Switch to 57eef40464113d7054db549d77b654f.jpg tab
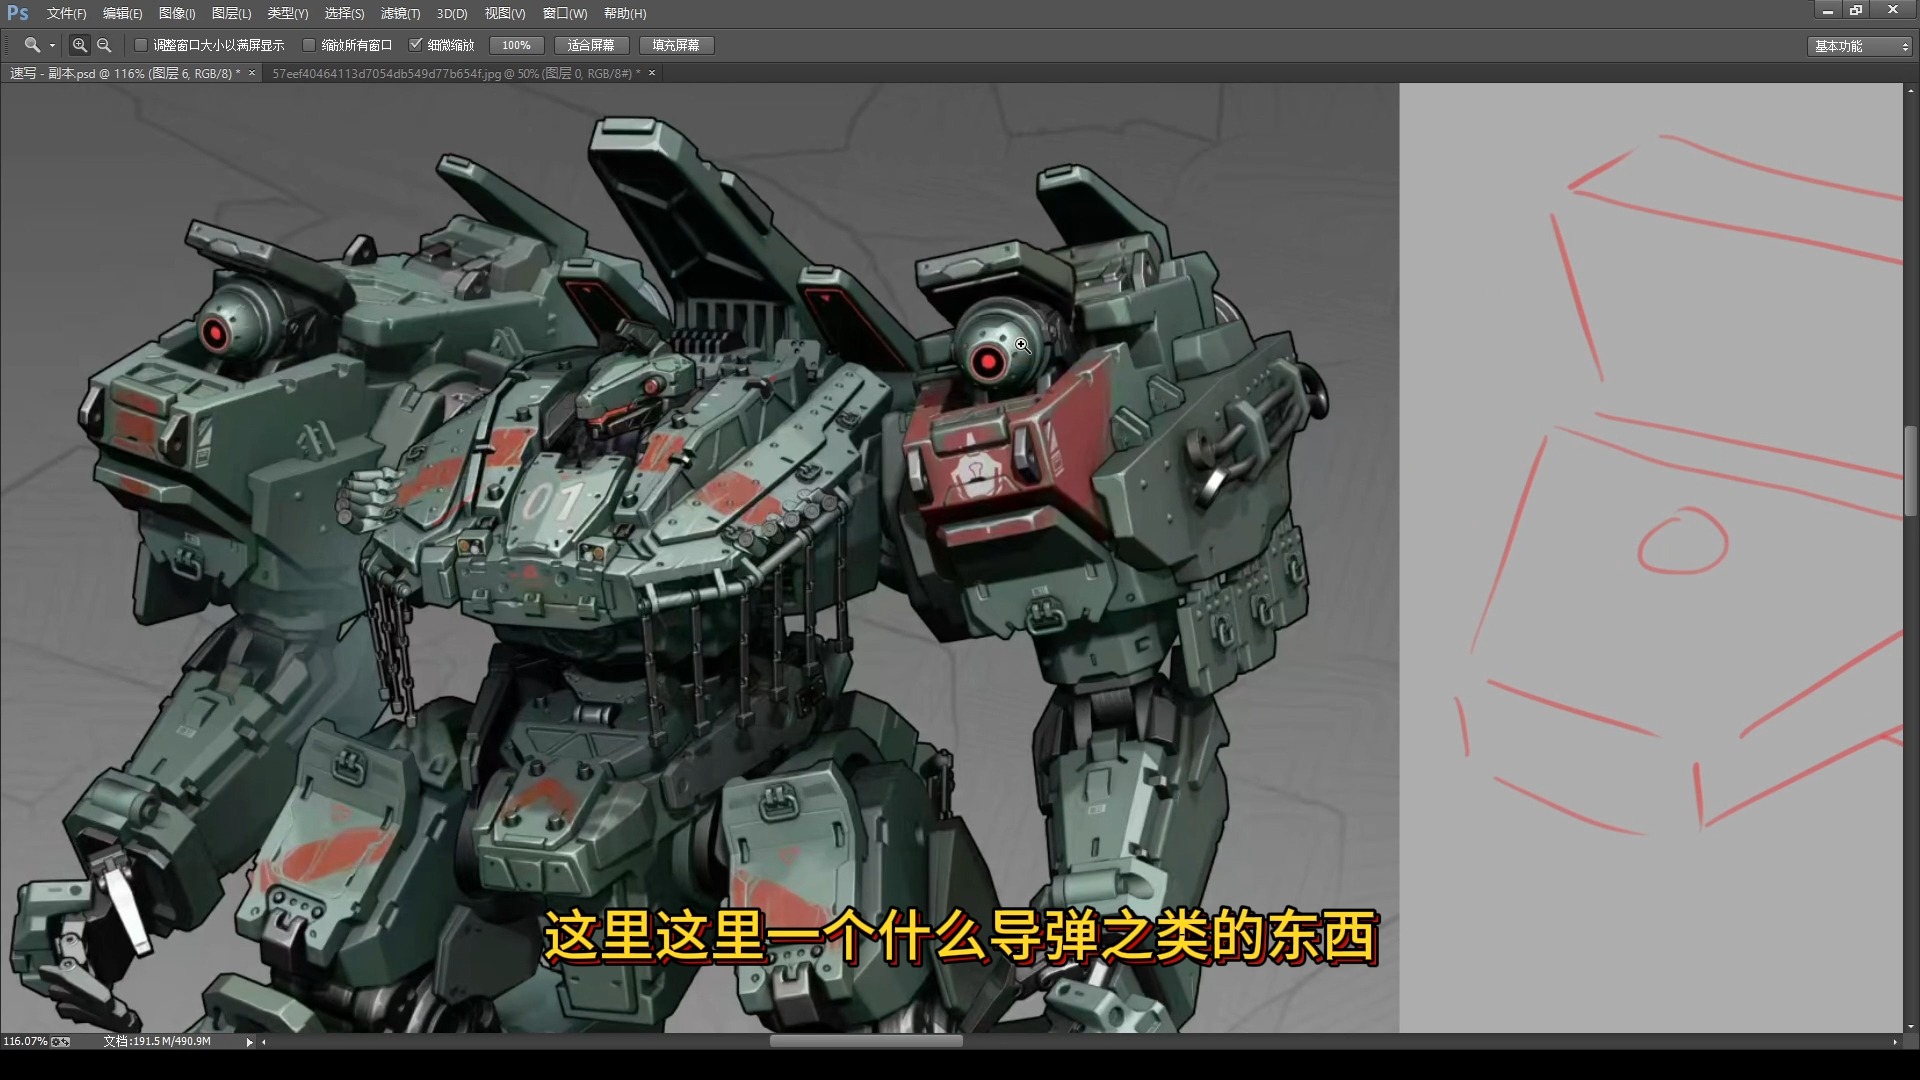 tap(456, 73)
